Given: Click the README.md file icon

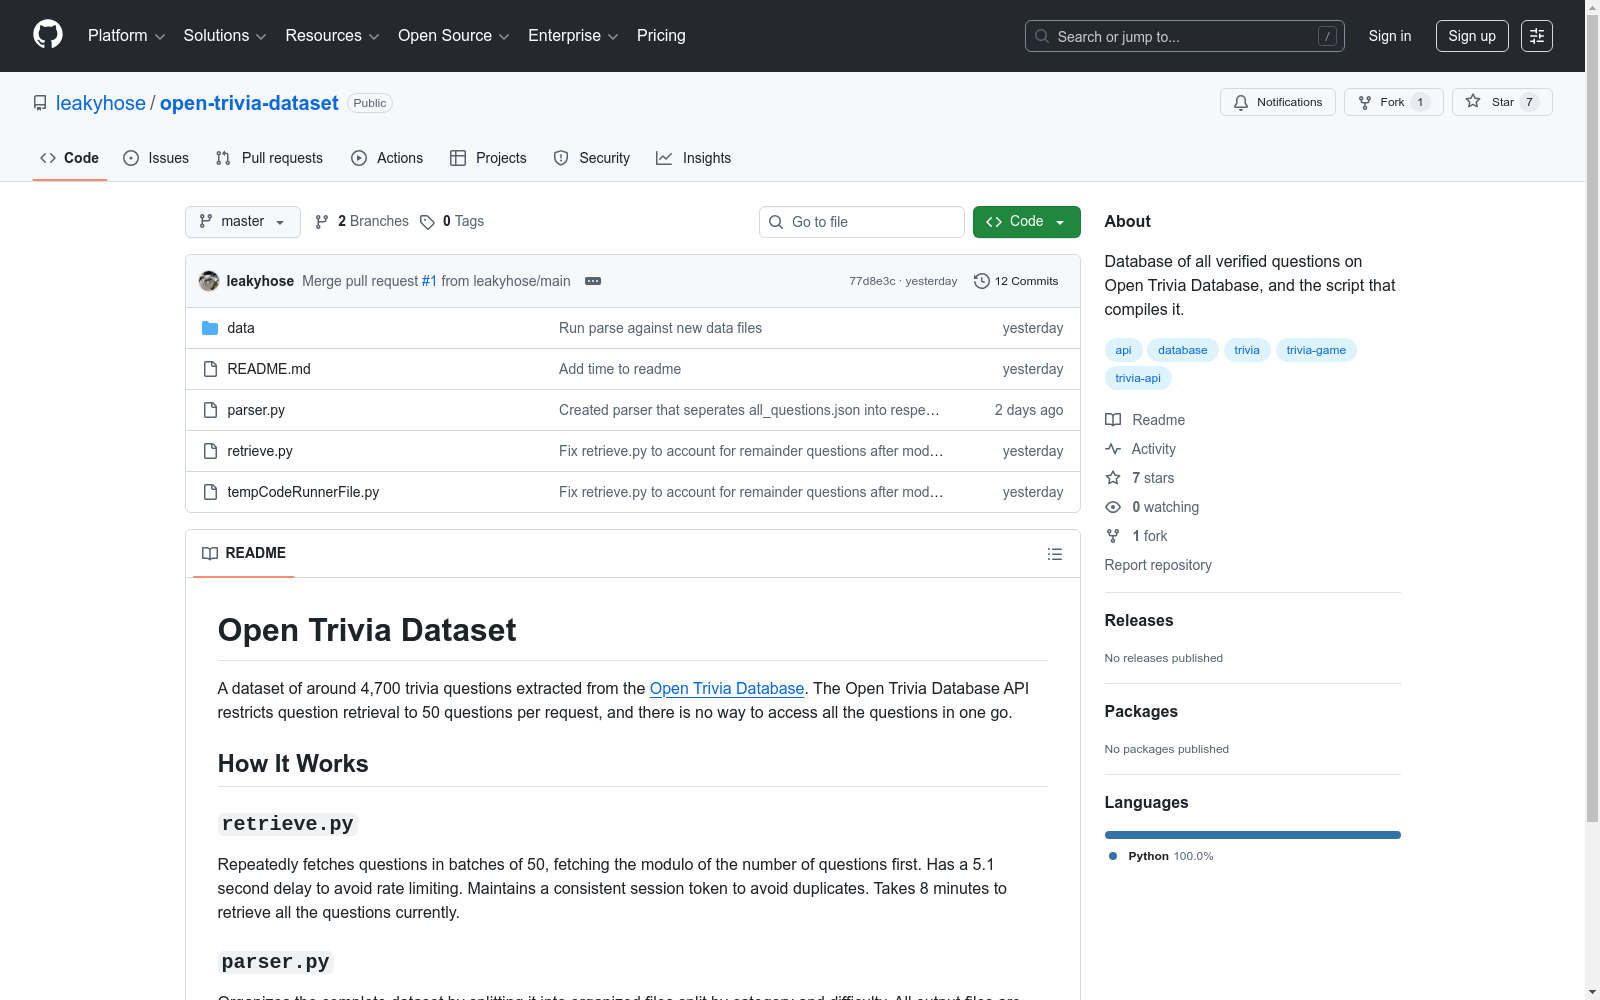Looking at the screenshot, I should (210, 369).
